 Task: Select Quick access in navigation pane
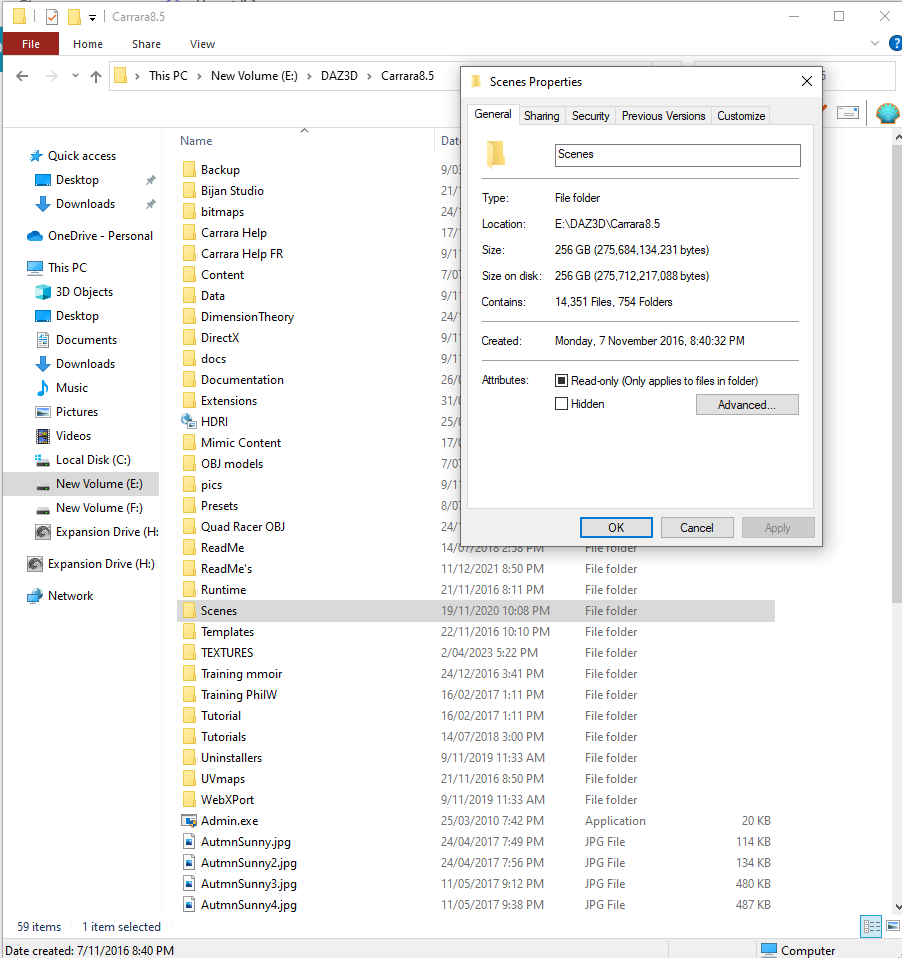[x=82, y=156]
